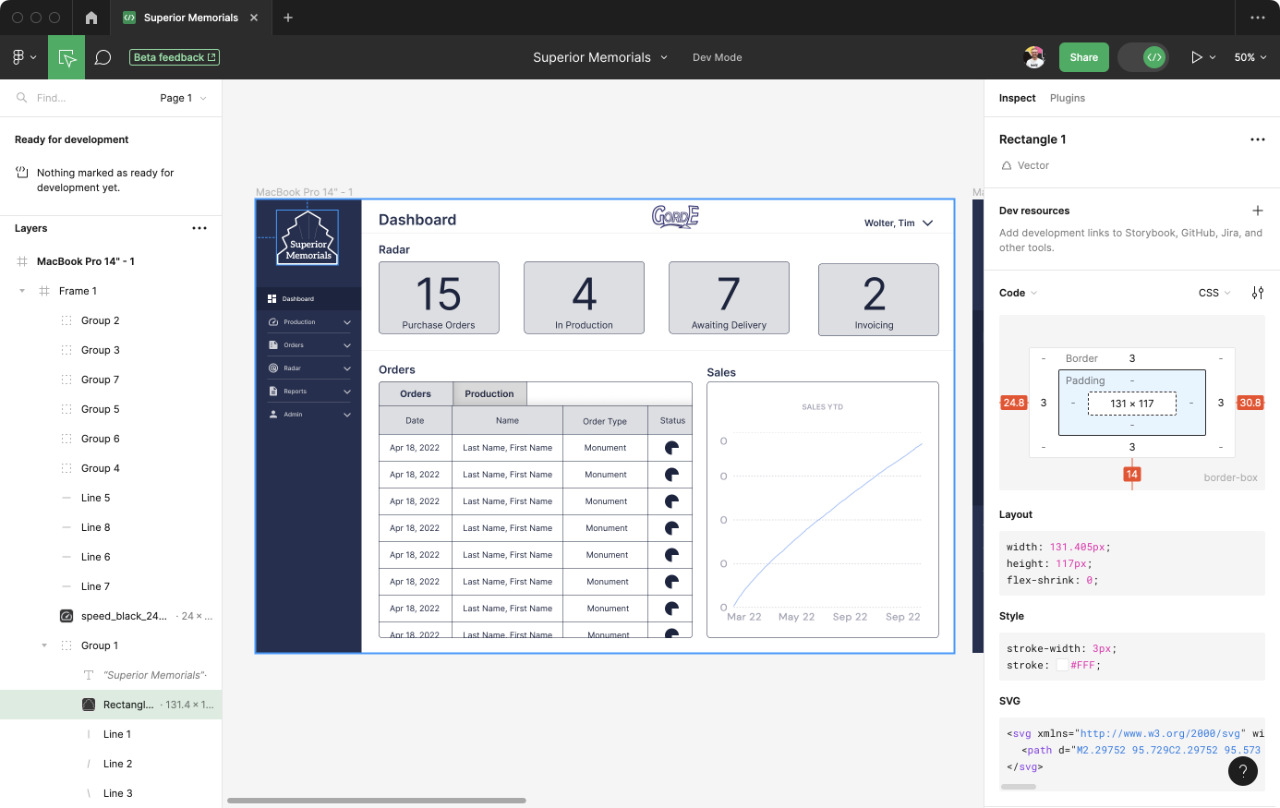Open the Page 1 dropdown
1280x808 pixels.
point(183,98)
